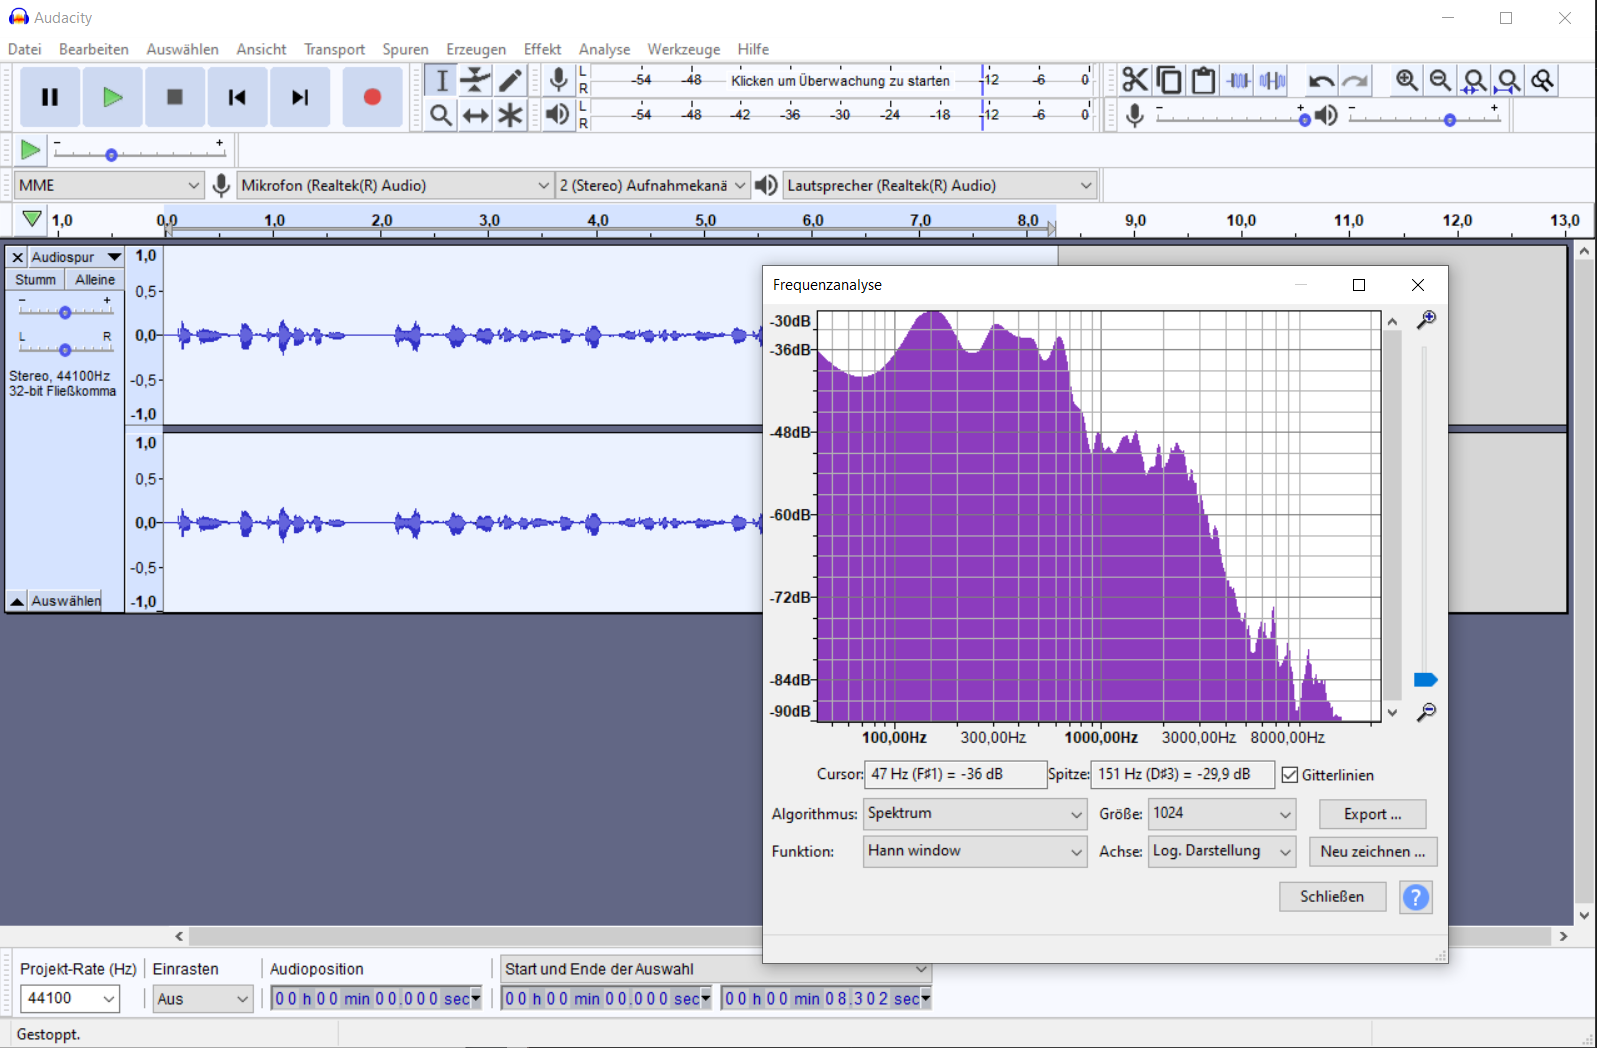Click the Copy icon in the edit toolbar

(x=1168, y=80)
